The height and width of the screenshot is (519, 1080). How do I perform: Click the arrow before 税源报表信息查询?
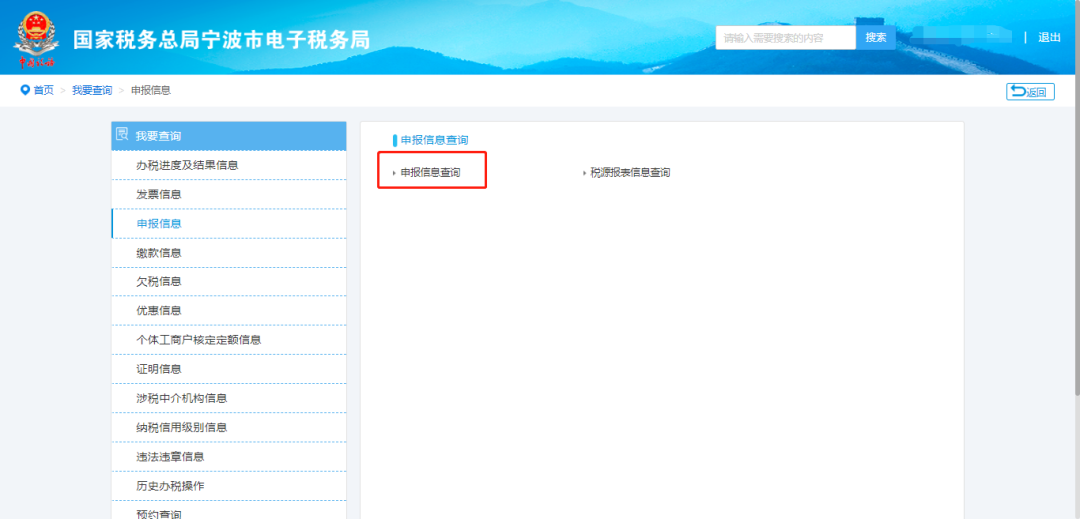coord(584,173)
